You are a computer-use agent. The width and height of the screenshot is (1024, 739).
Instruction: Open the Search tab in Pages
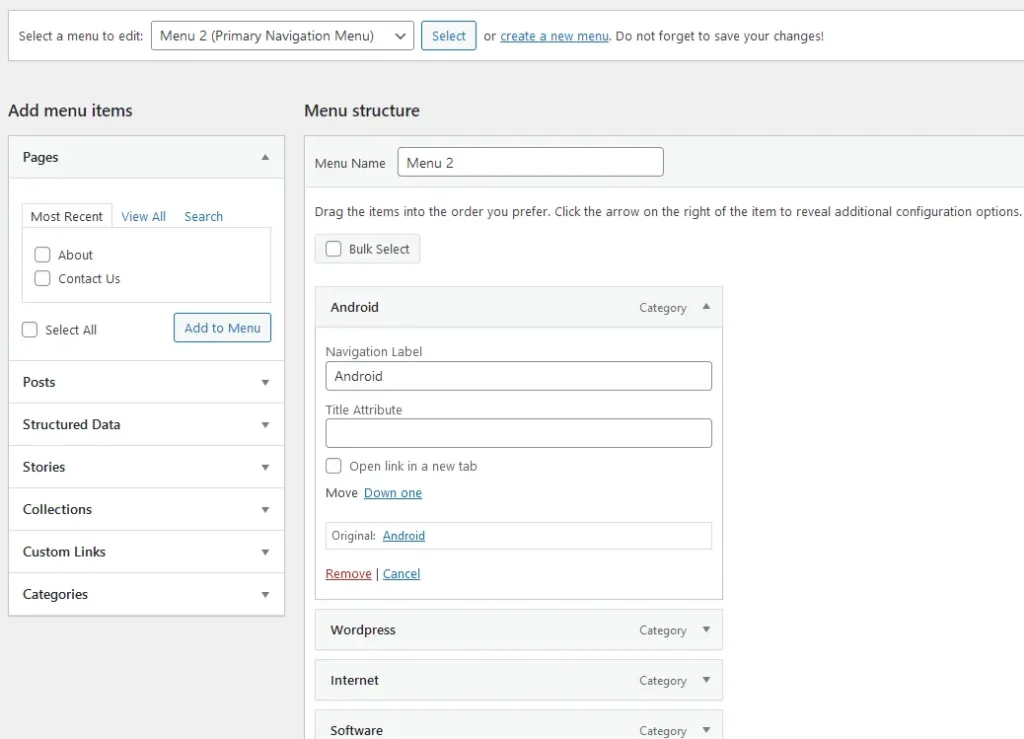(203, 216)
